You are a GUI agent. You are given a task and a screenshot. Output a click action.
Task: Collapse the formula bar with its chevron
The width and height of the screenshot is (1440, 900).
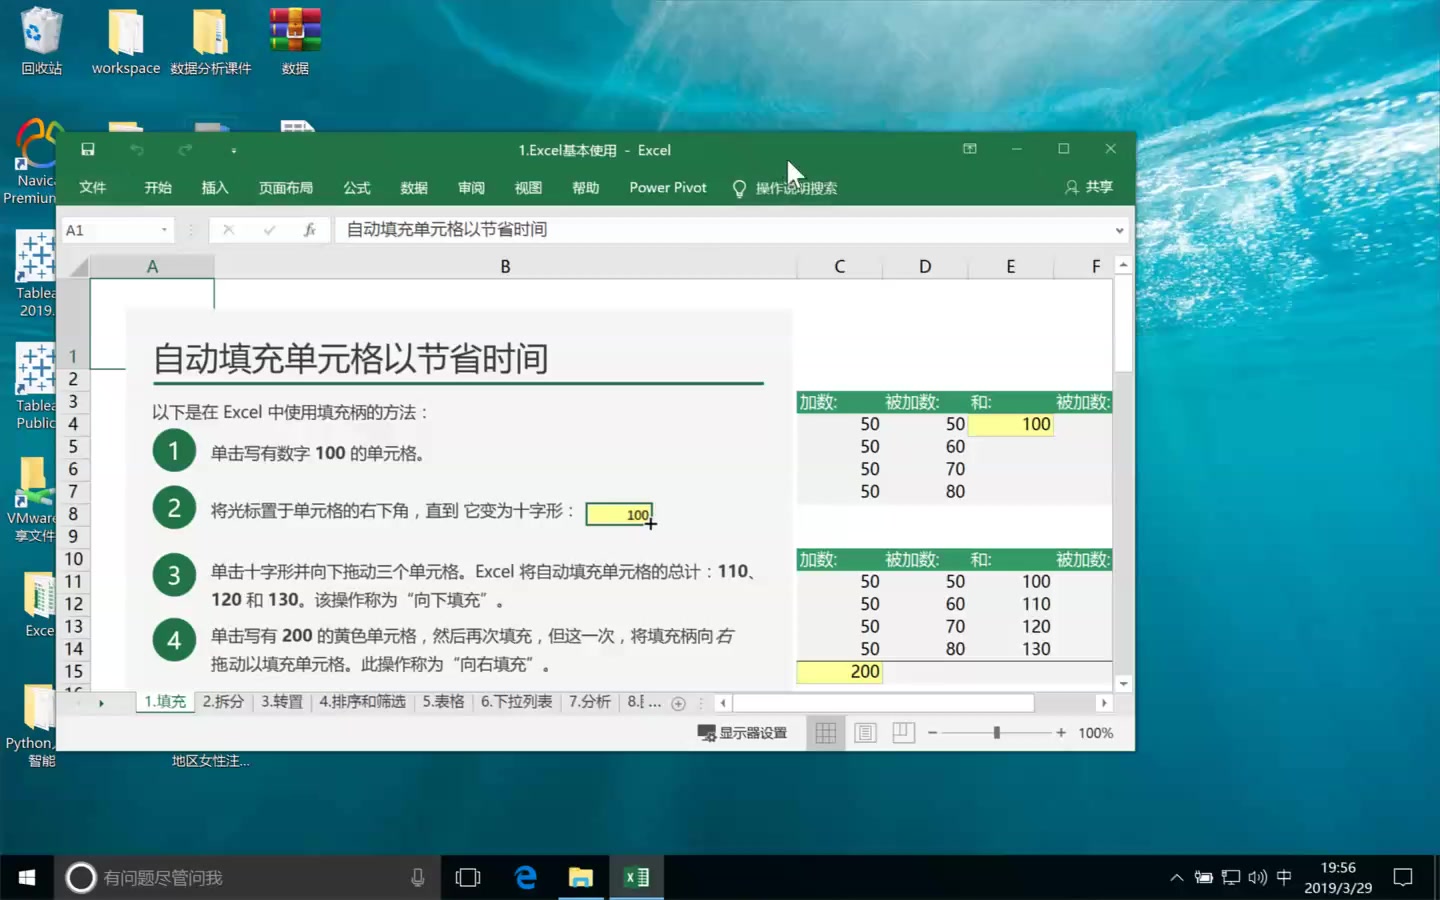pos(1120,229)
